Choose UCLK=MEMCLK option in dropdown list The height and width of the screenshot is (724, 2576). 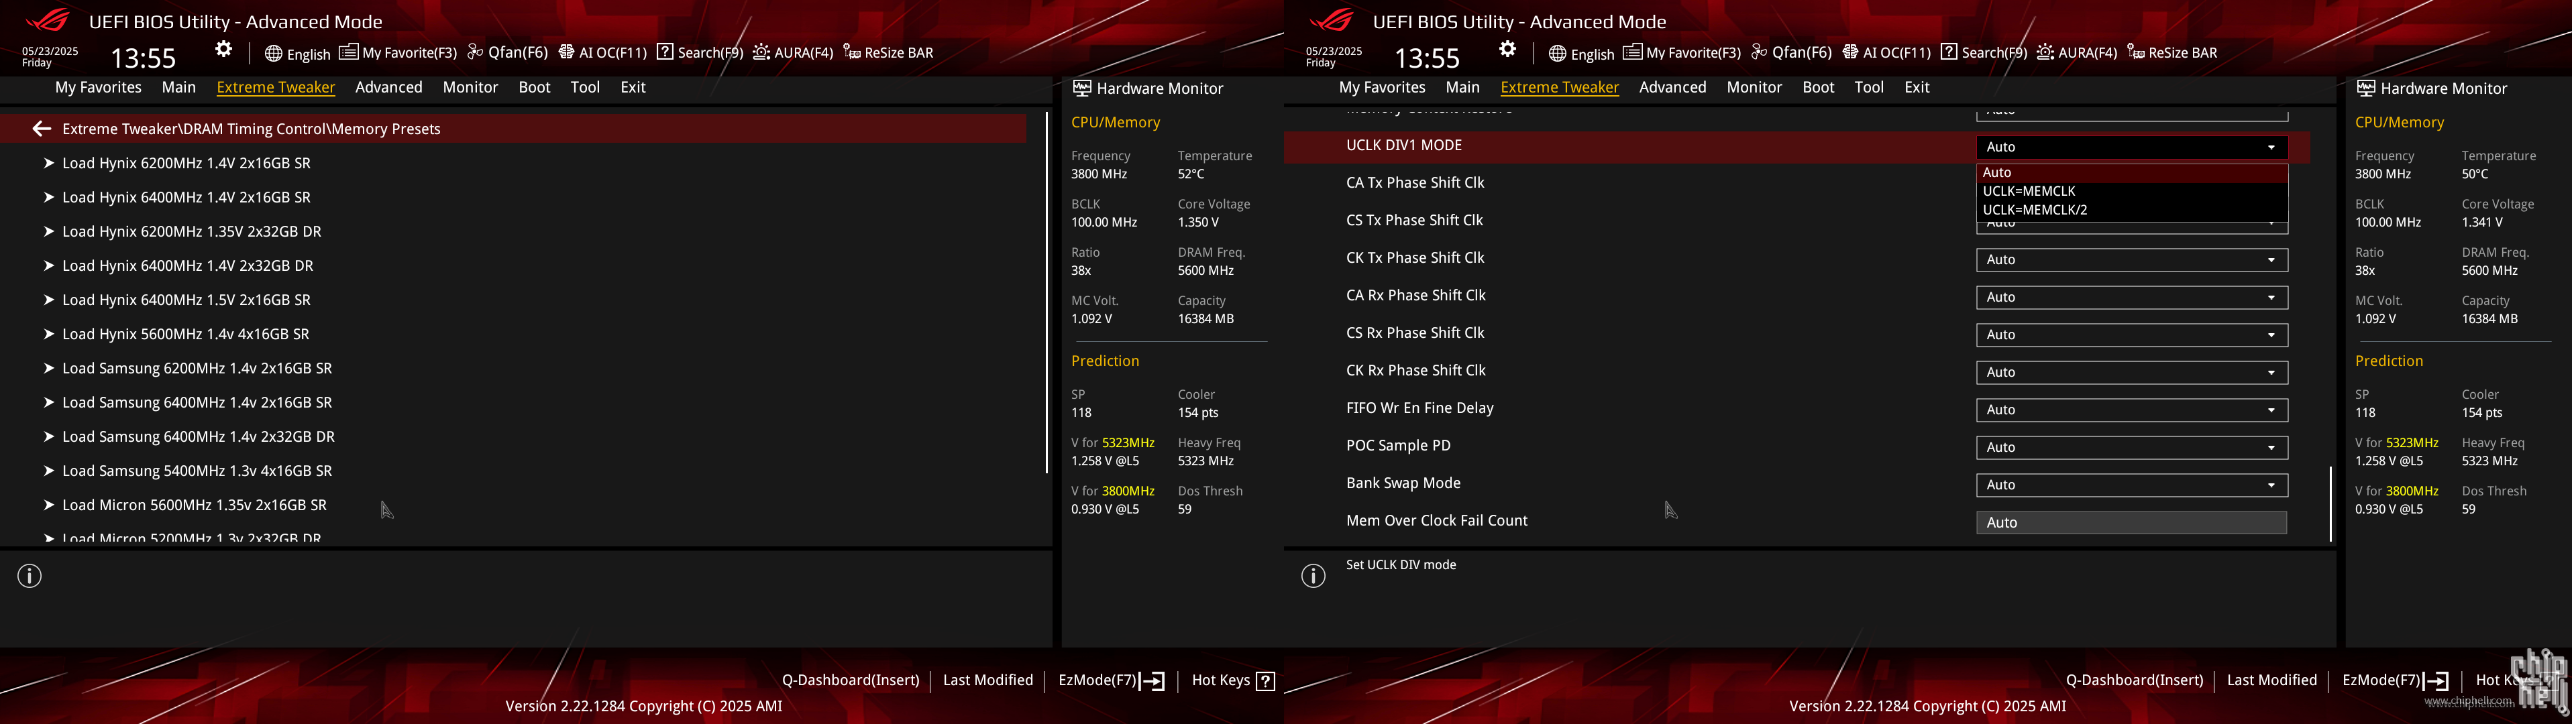coord(2131,191)
